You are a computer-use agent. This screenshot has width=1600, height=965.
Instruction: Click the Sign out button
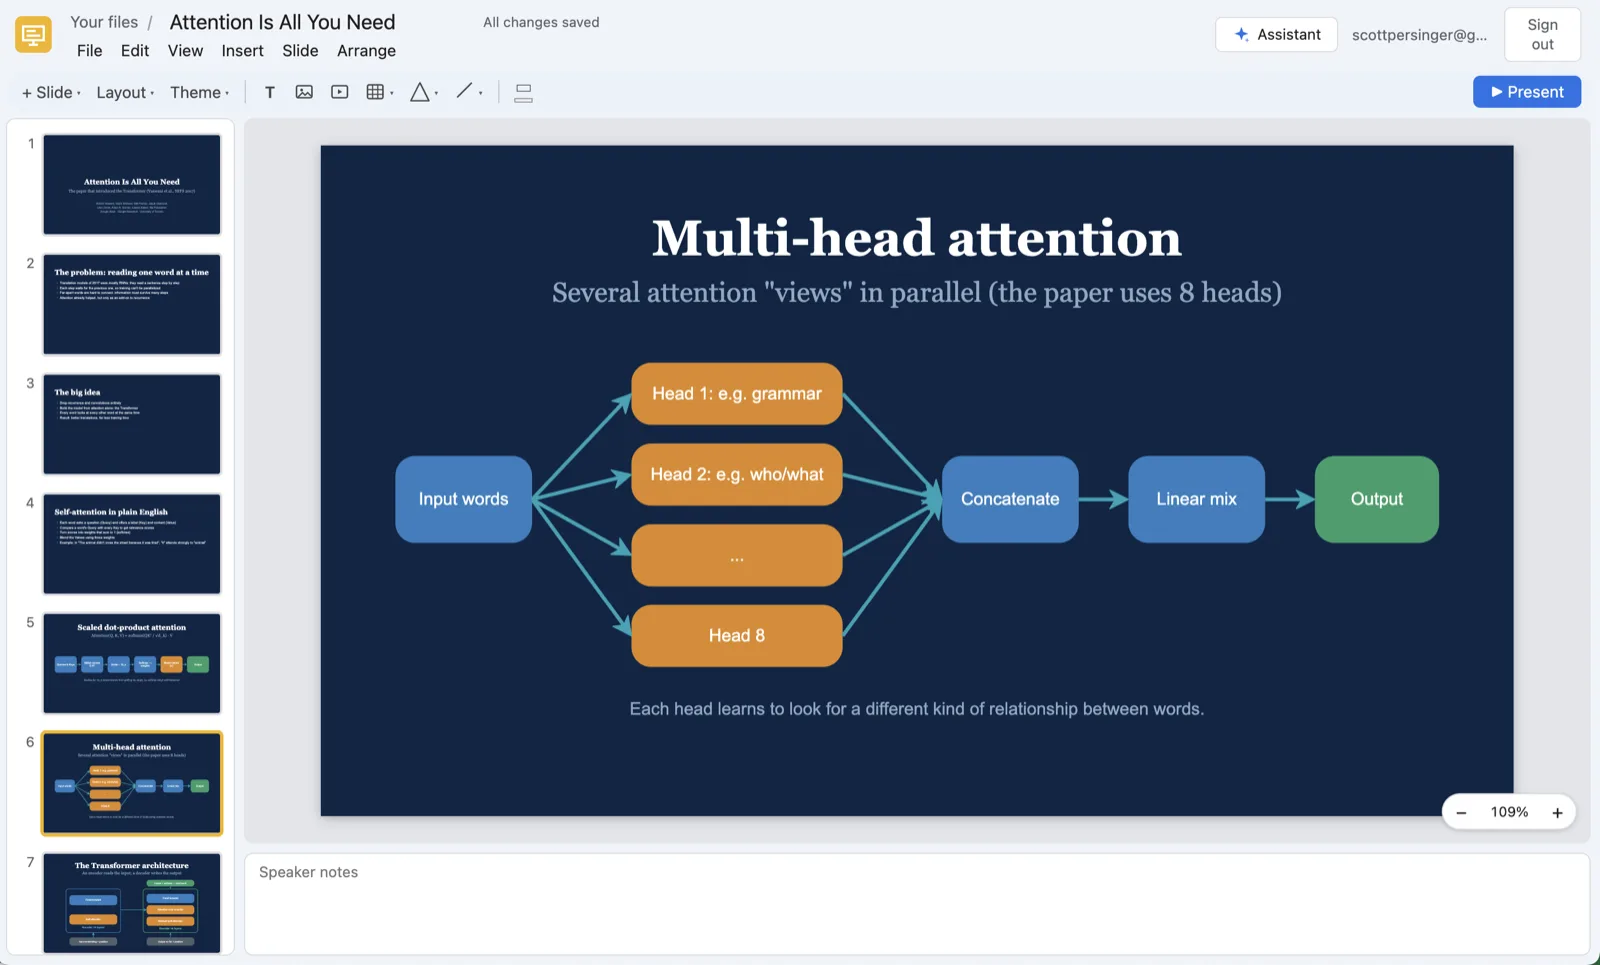tap(1542, 34)
